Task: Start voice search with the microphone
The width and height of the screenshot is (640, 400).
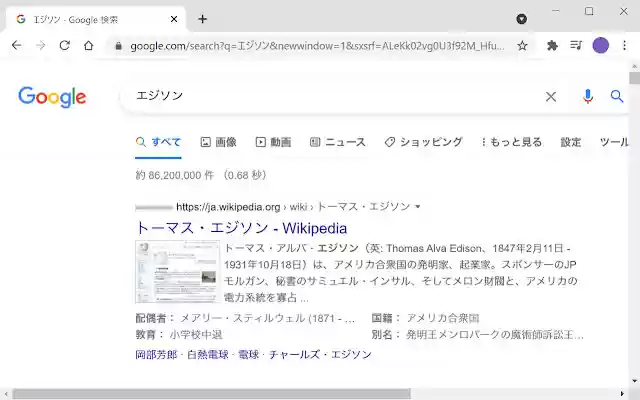Action: tap(588, 96)
